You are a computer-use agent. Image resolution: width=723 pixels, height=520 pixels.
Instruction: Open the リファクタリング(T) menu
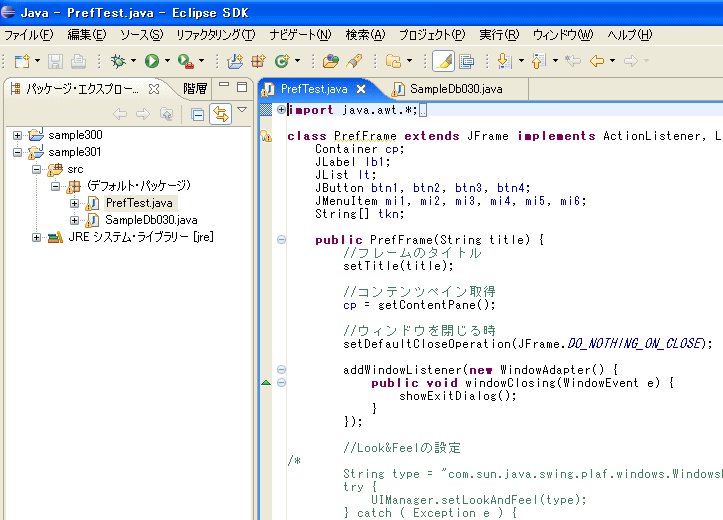pos(215,35)
